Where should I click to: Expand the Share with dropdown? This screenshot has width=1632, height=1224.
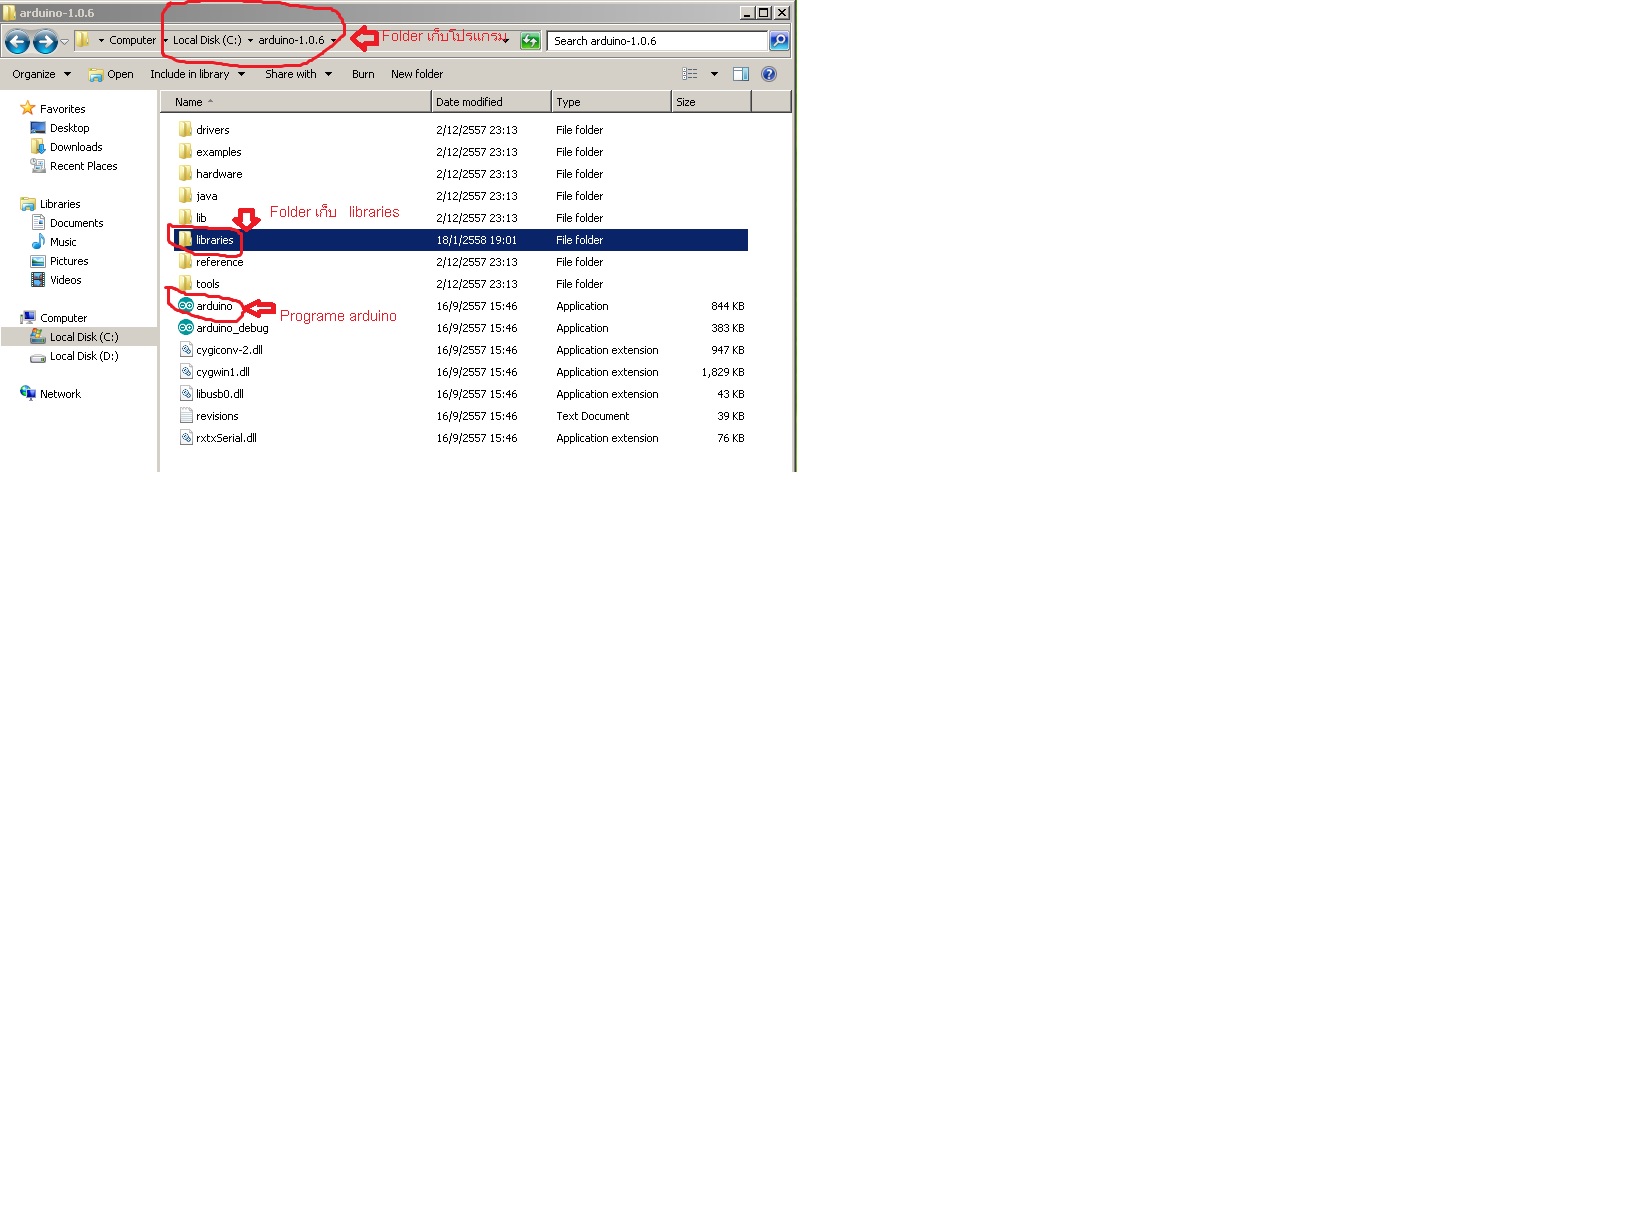point(298,74)
